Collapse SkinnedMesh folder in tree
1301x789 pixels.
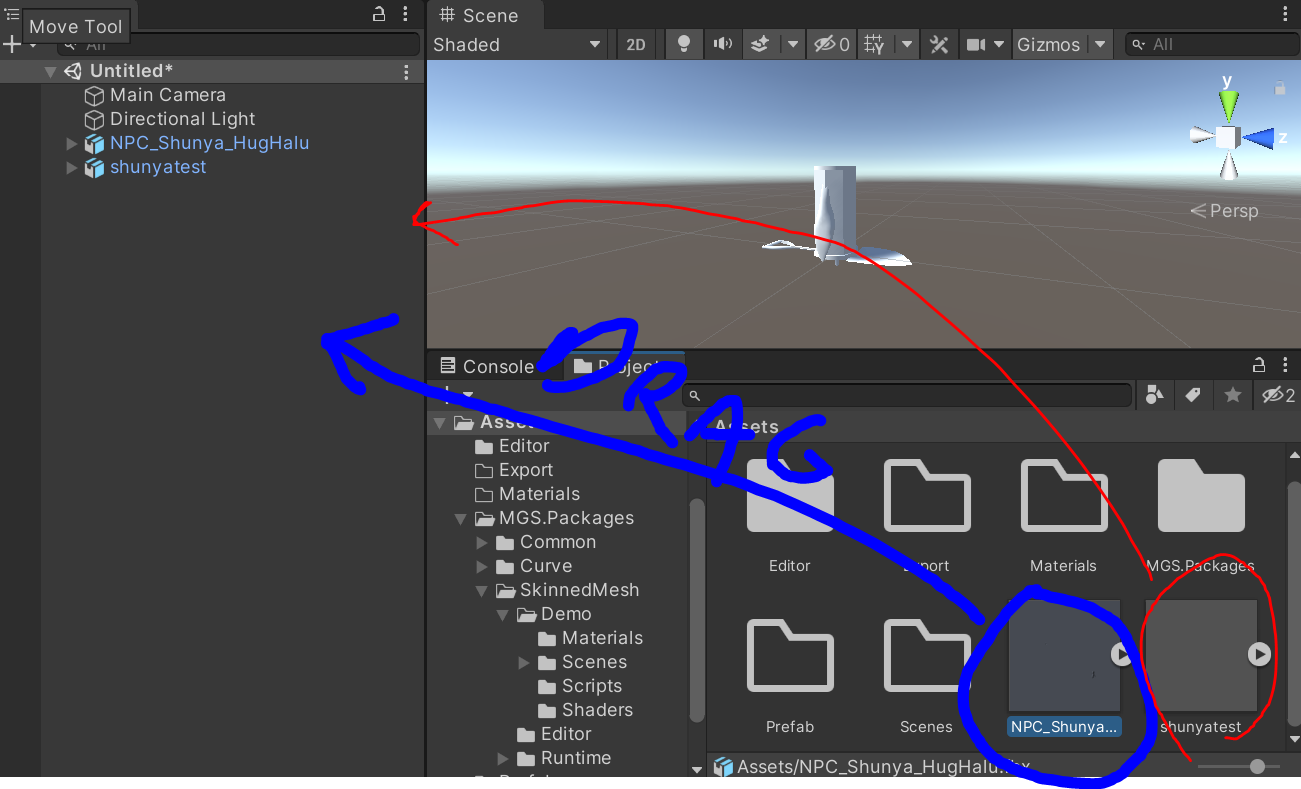(482, 591)
